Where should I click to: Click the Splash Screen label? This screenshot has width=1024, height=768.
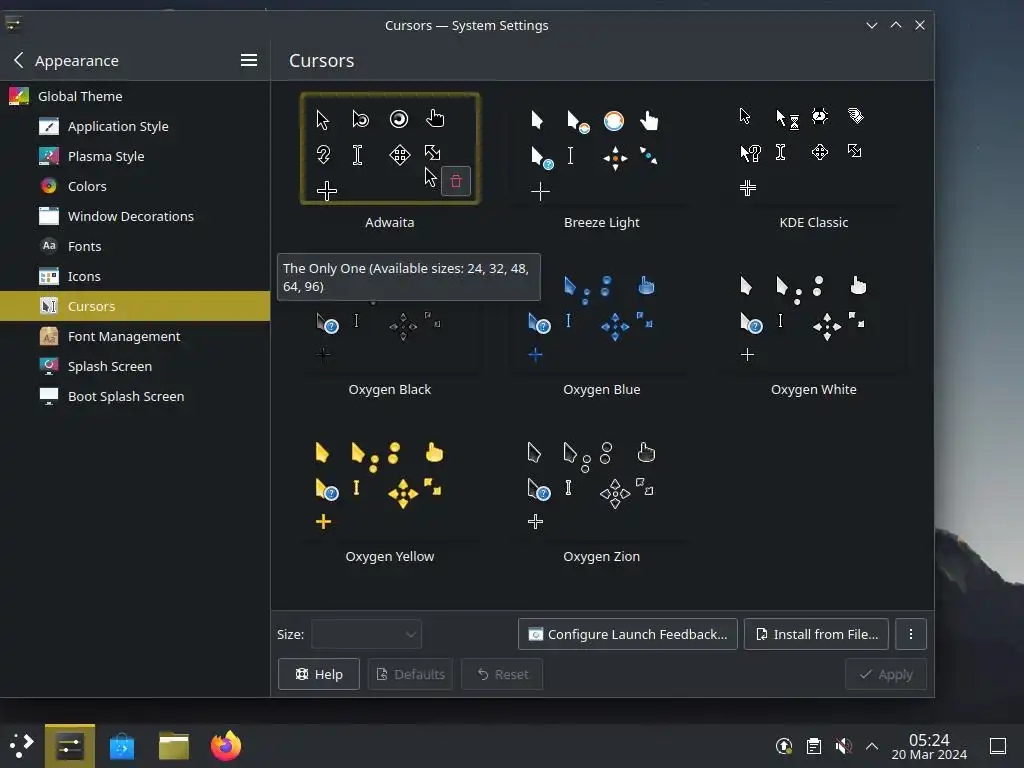pyautogui.click(x=110, y=366)
